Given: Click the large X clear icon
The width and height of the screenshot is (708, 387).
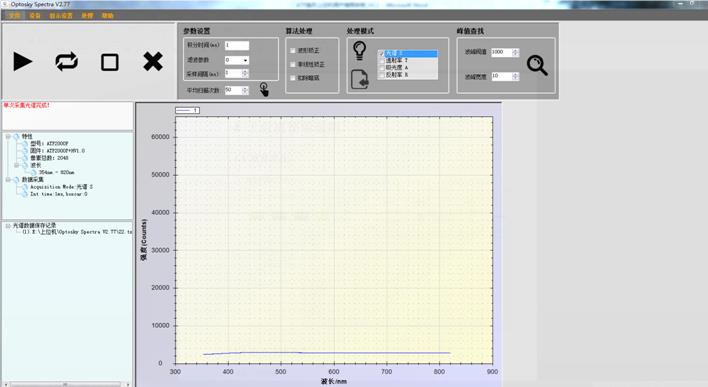Looking at the screenshot, I should pyautogui.click(x=153, y=61).
